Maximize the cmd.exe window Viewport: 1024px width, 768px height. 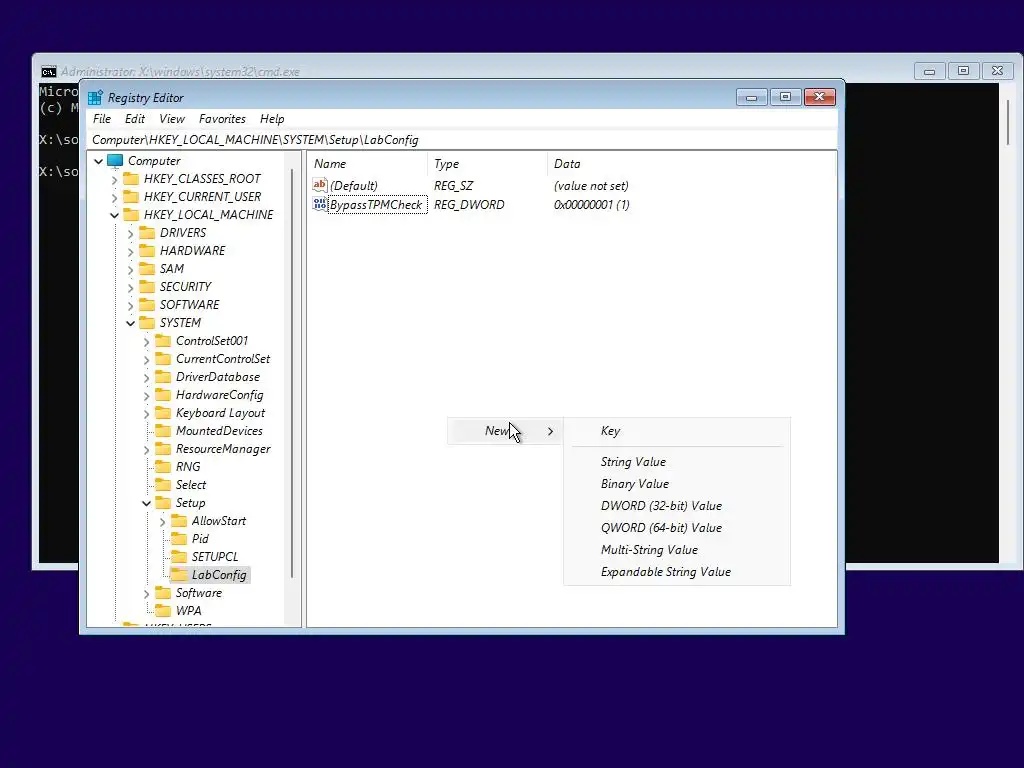coord(963,71)
